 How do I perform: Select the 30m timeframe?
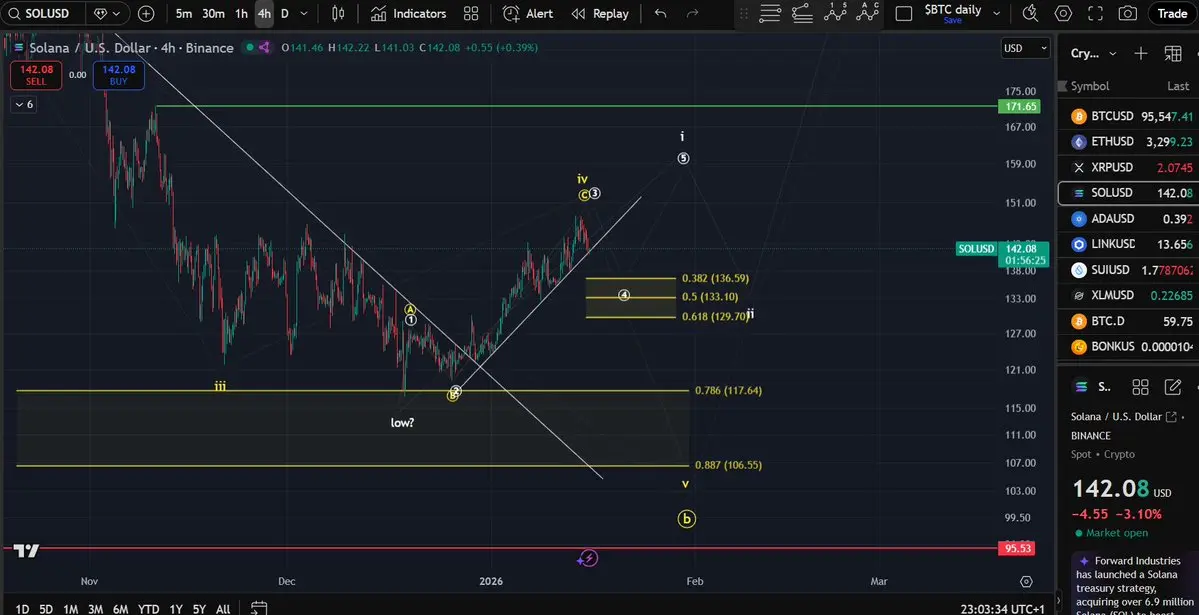(x=213, y=14)
